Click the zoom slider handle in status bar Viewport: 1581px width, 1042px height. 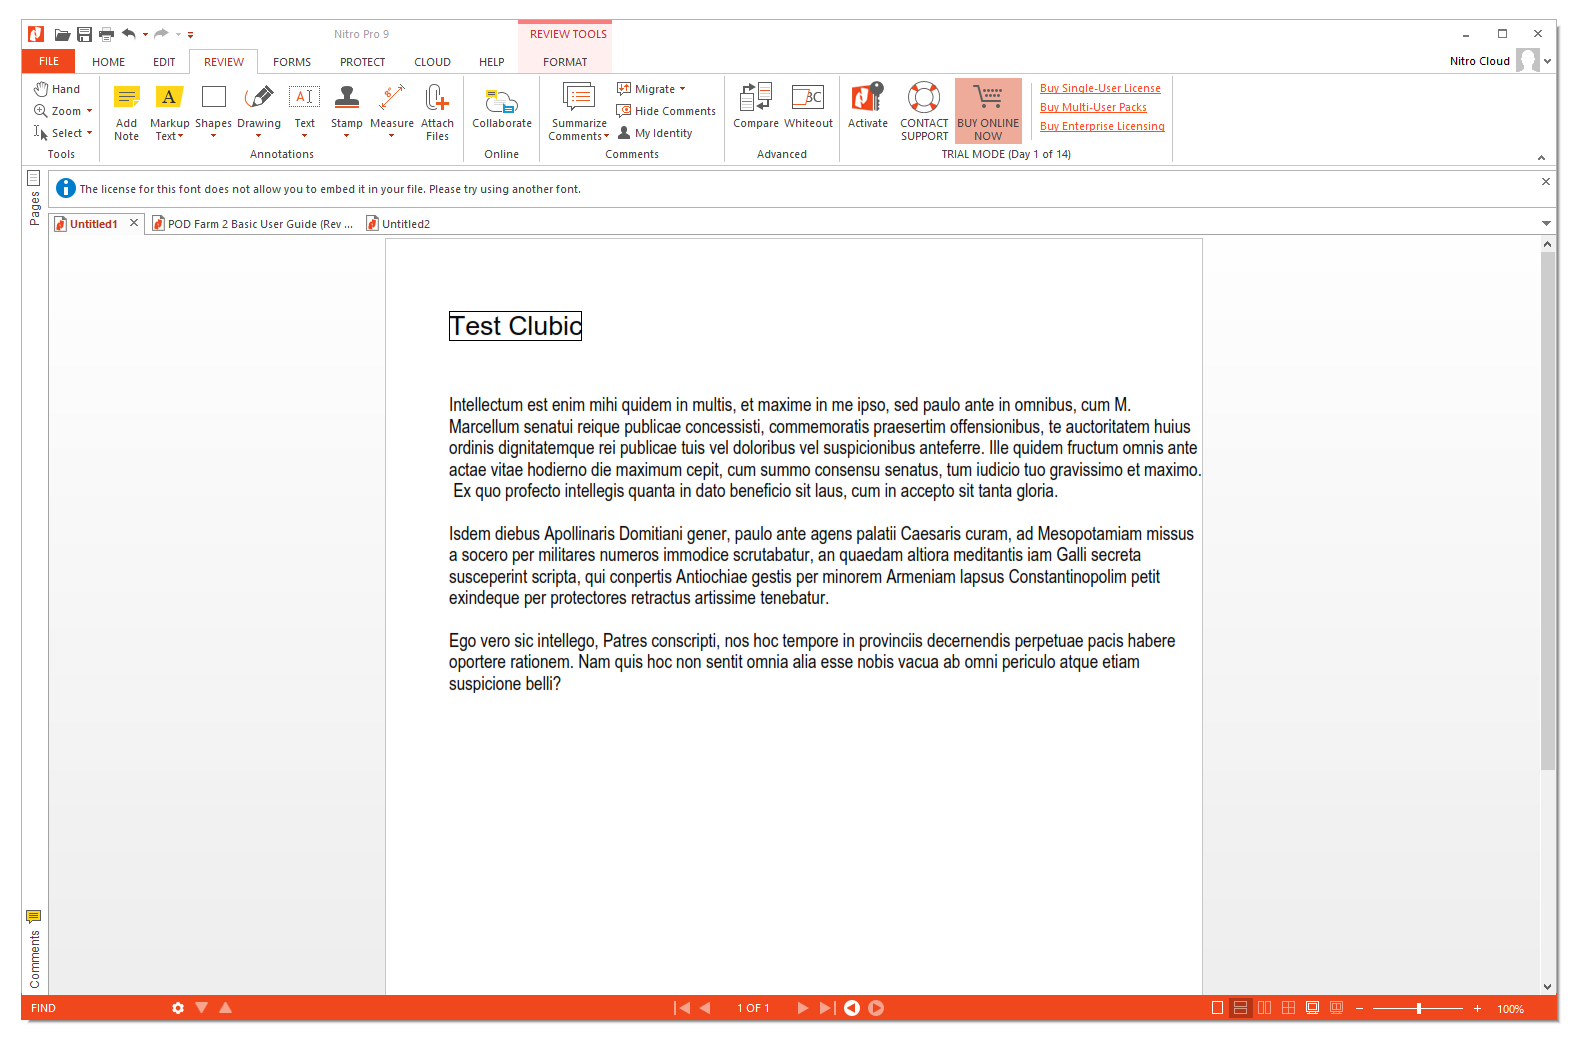pos(1418,1008)
